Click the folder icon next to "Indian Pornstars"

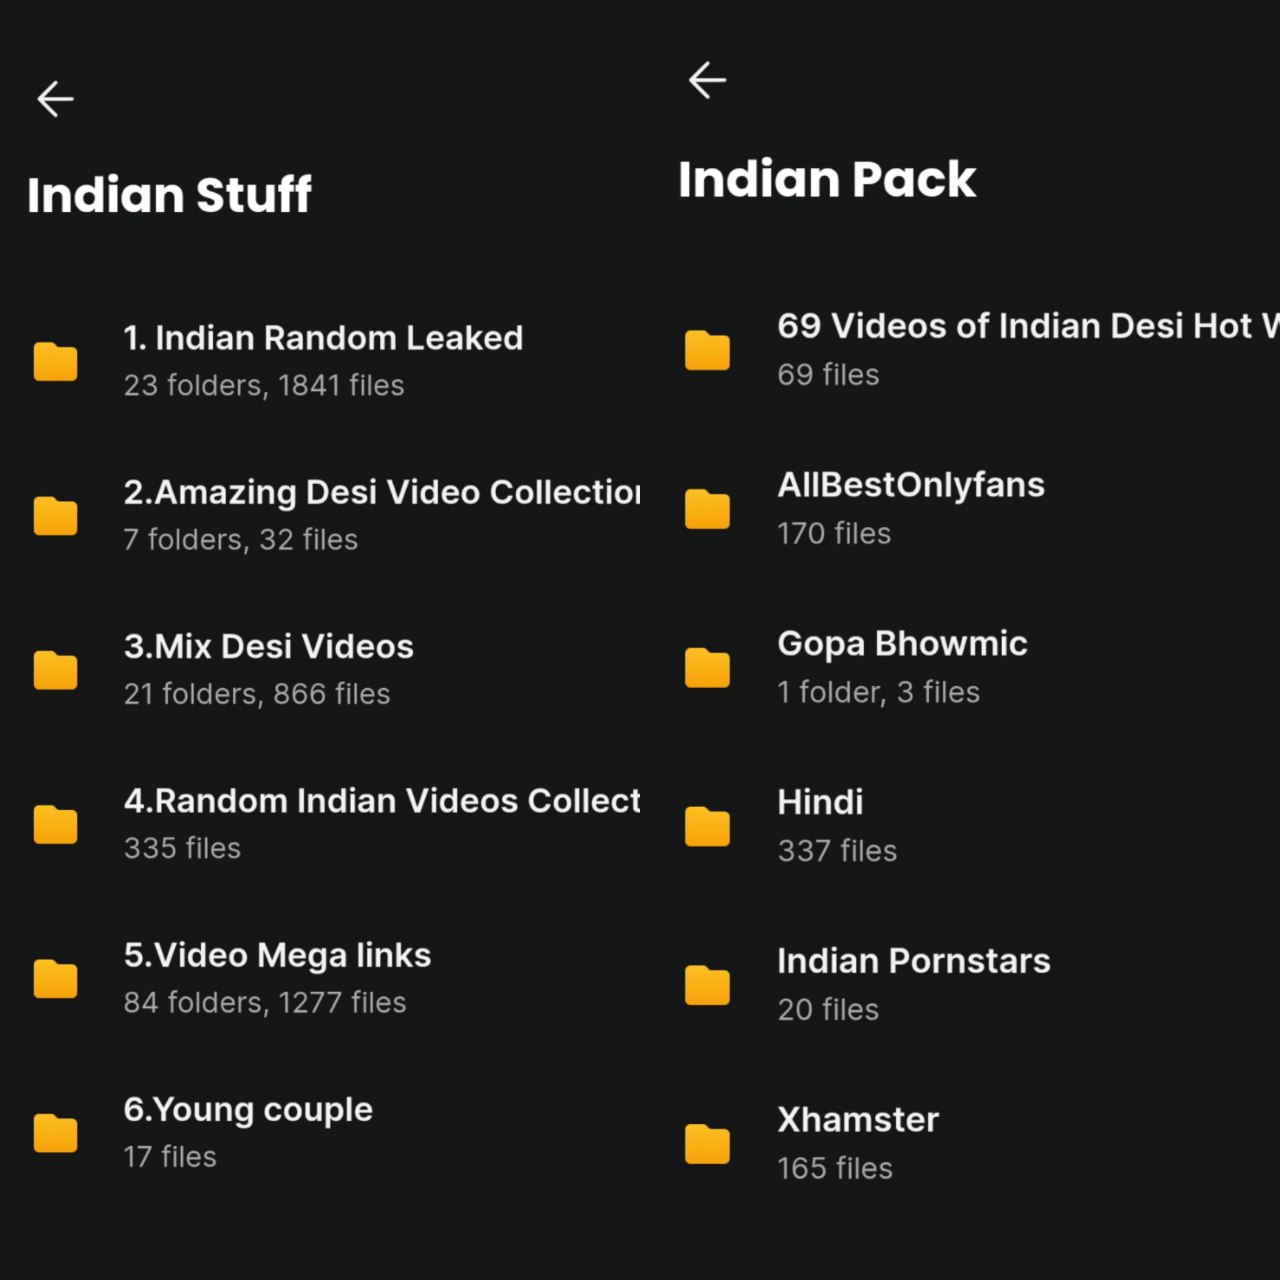click(707, 985)
